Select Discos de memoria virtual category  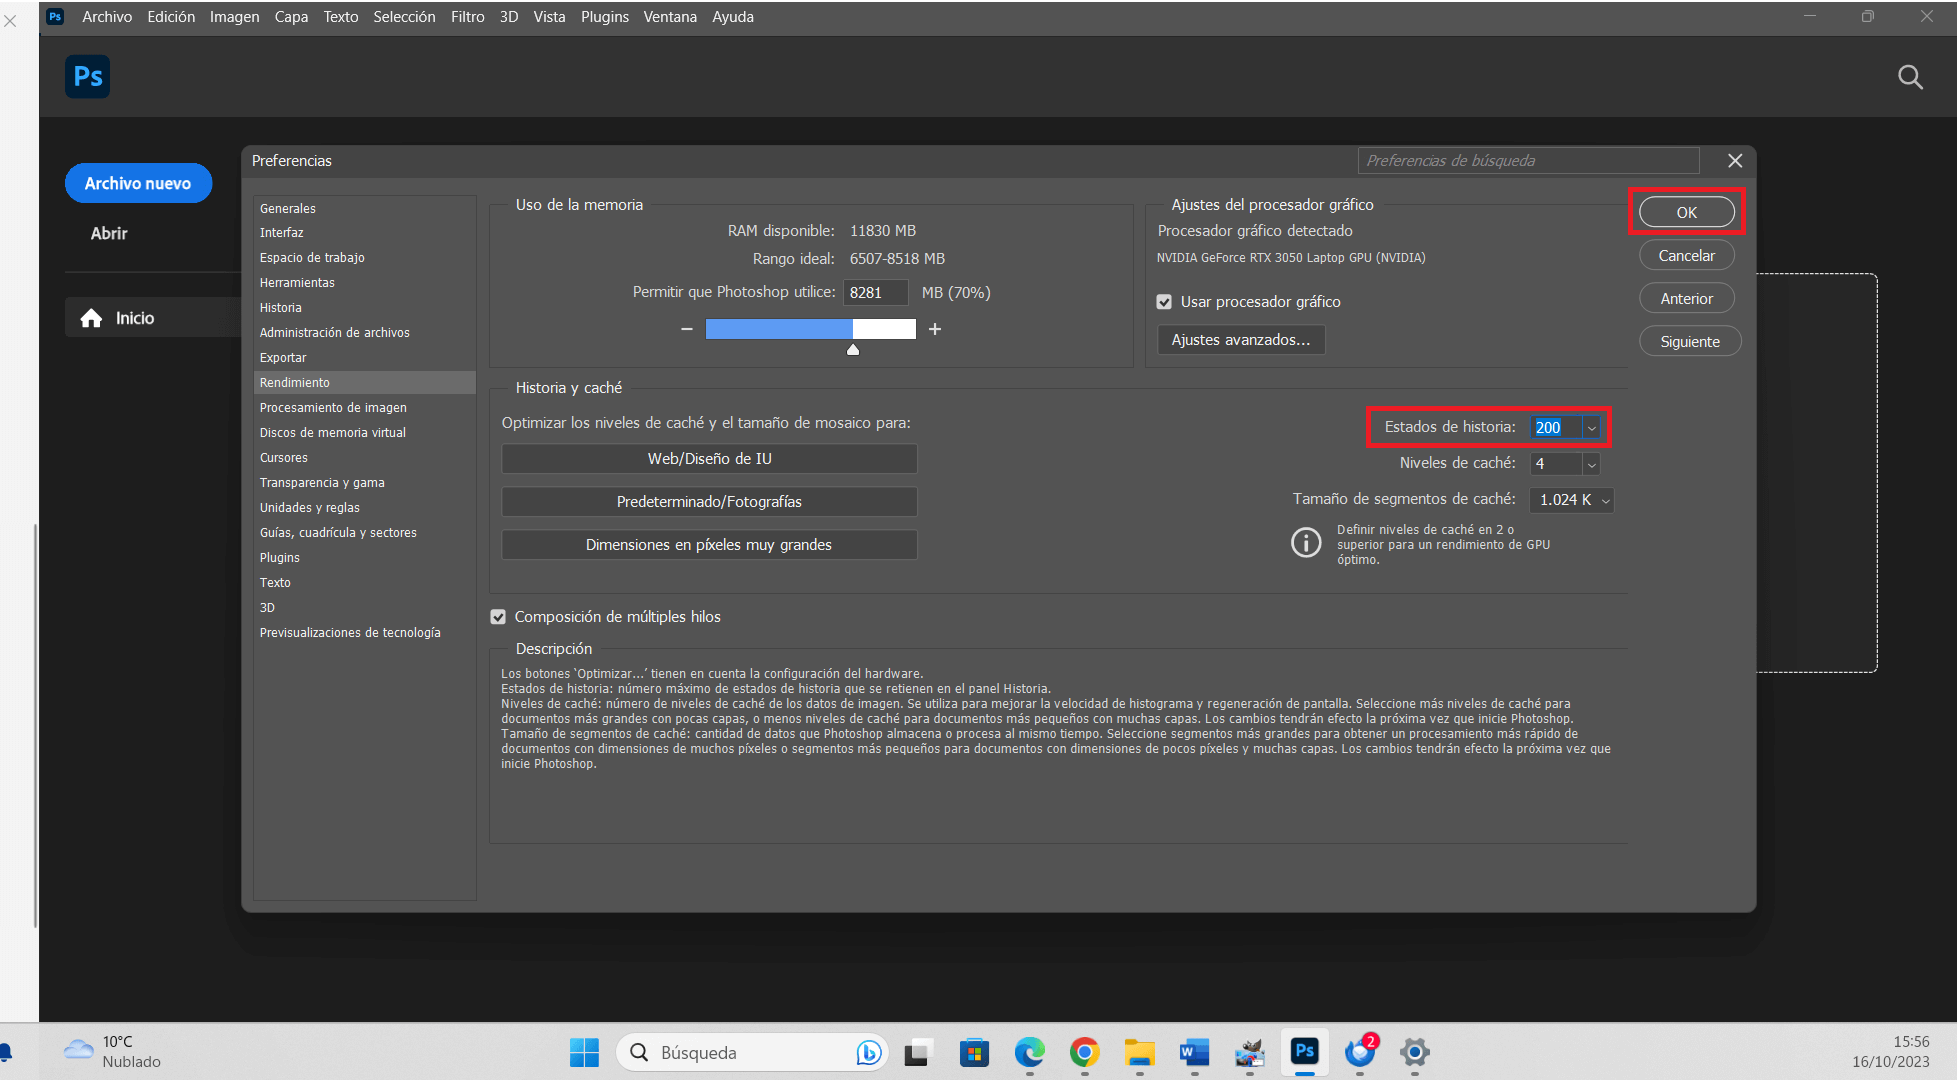click(x=333, y=432)
